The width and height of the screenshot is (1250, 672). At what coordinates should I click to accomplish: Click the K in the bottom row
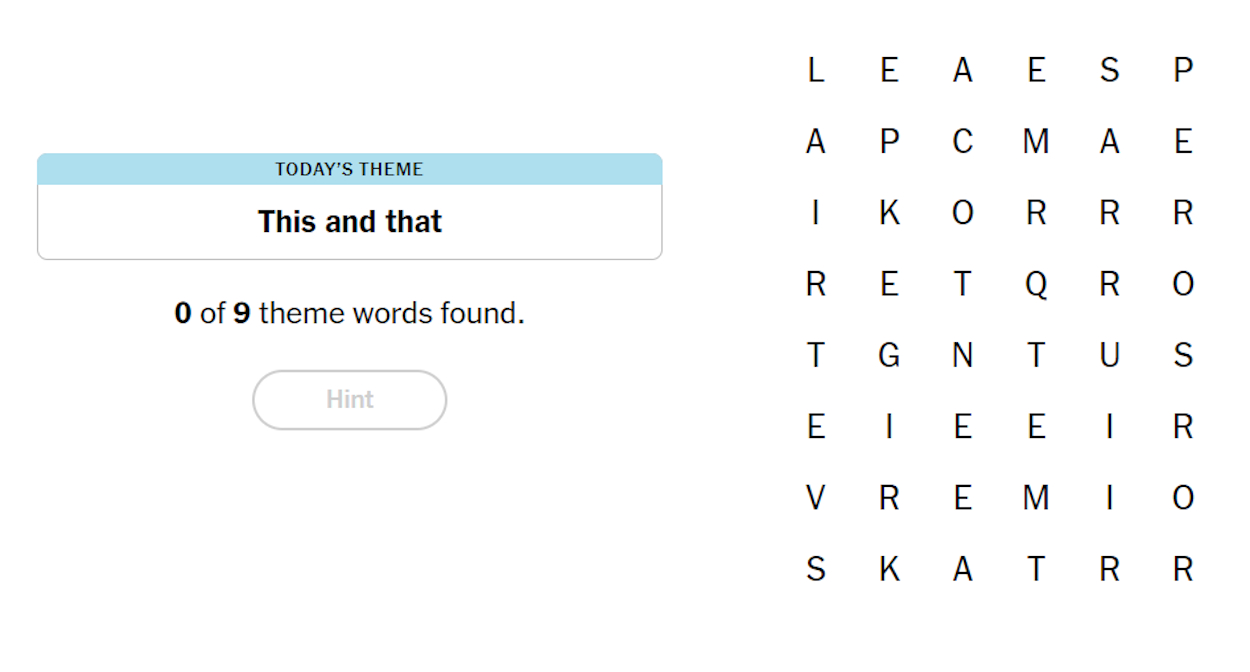889,568
